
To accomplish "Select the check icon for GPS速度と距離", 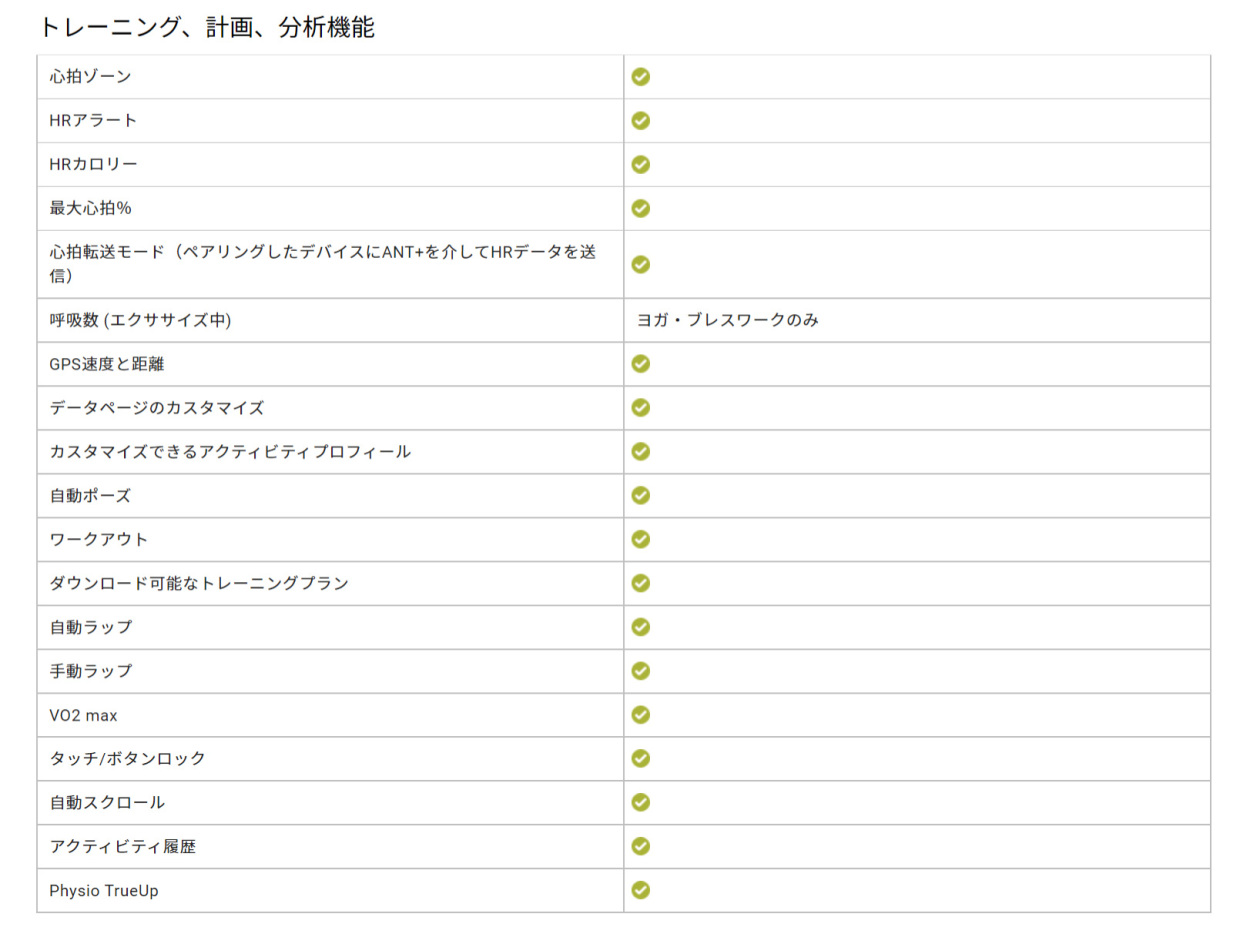I will [641, 364].
